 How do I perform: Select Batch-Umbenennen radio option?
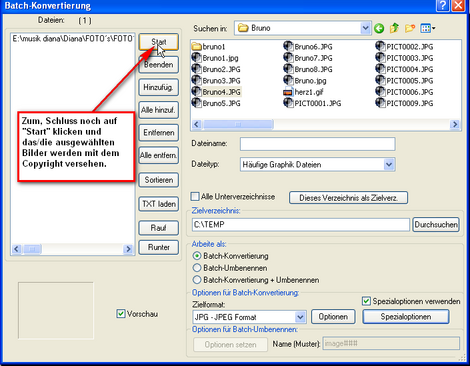coord(197,268)
